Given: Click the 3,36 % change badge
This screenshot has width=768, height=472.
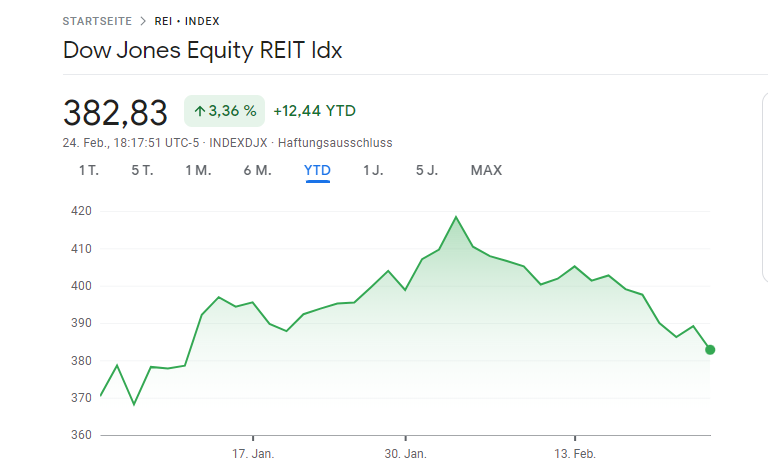Looking at the screenshot, I should [224, 111].
